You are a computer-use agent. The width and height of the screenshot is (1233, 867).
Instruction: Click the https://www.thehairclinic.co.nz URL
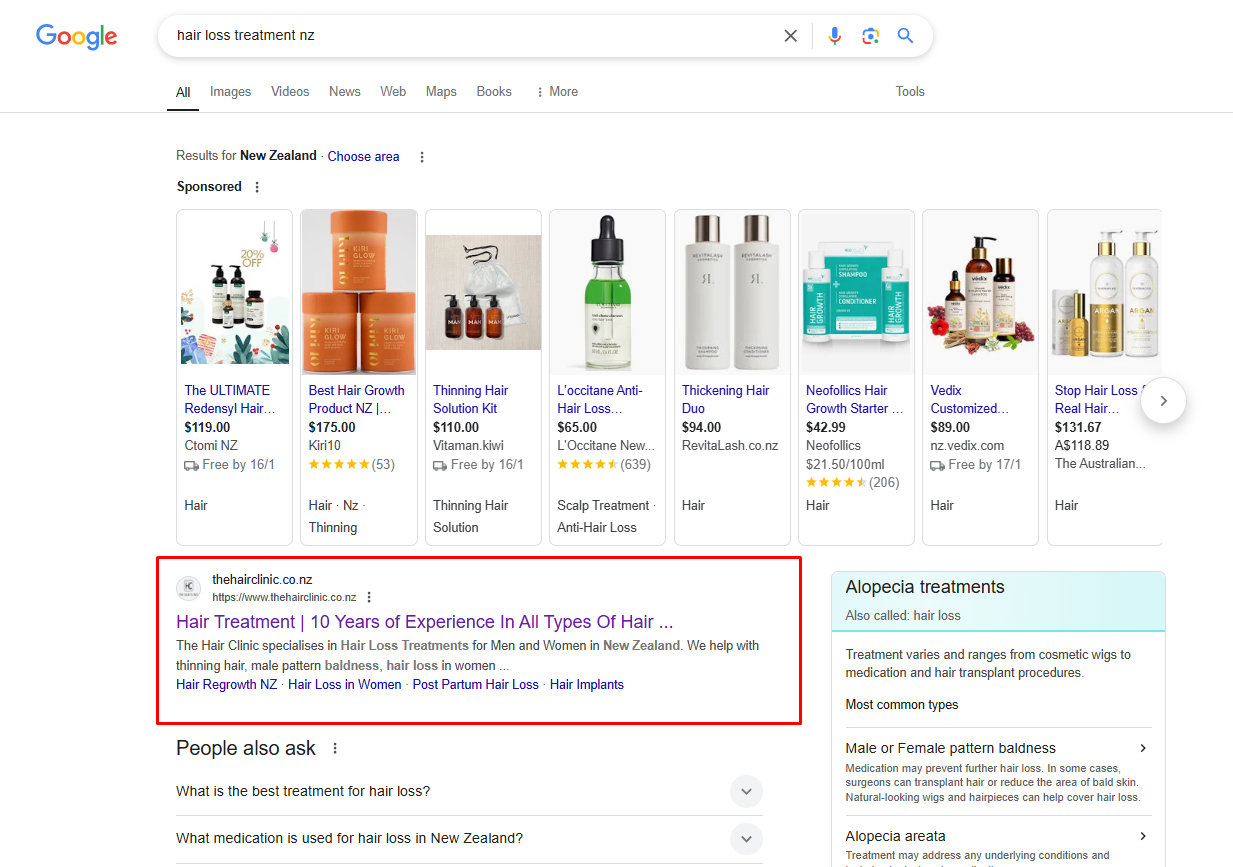(x=284, y=597)
